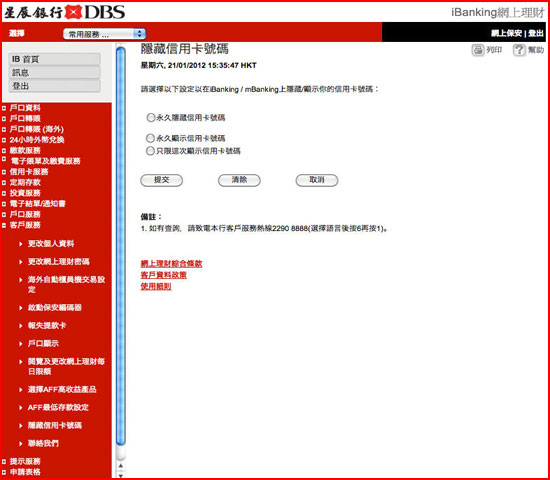Click the print (列印) icon

click(x=477, y=50)
